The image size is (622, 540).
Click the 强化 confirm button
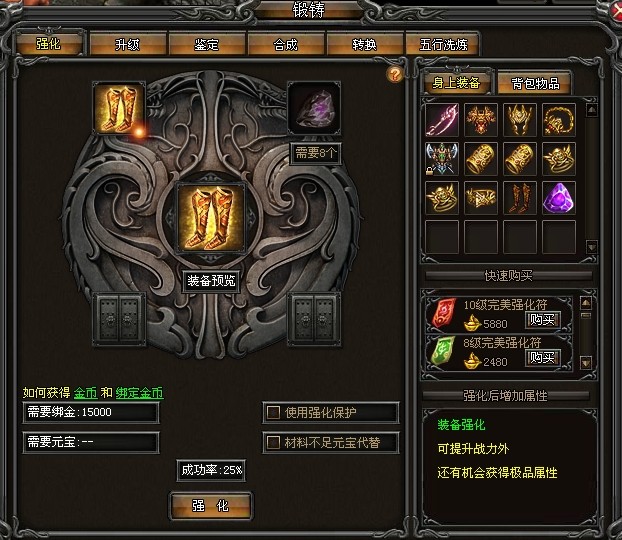point(211,506)
